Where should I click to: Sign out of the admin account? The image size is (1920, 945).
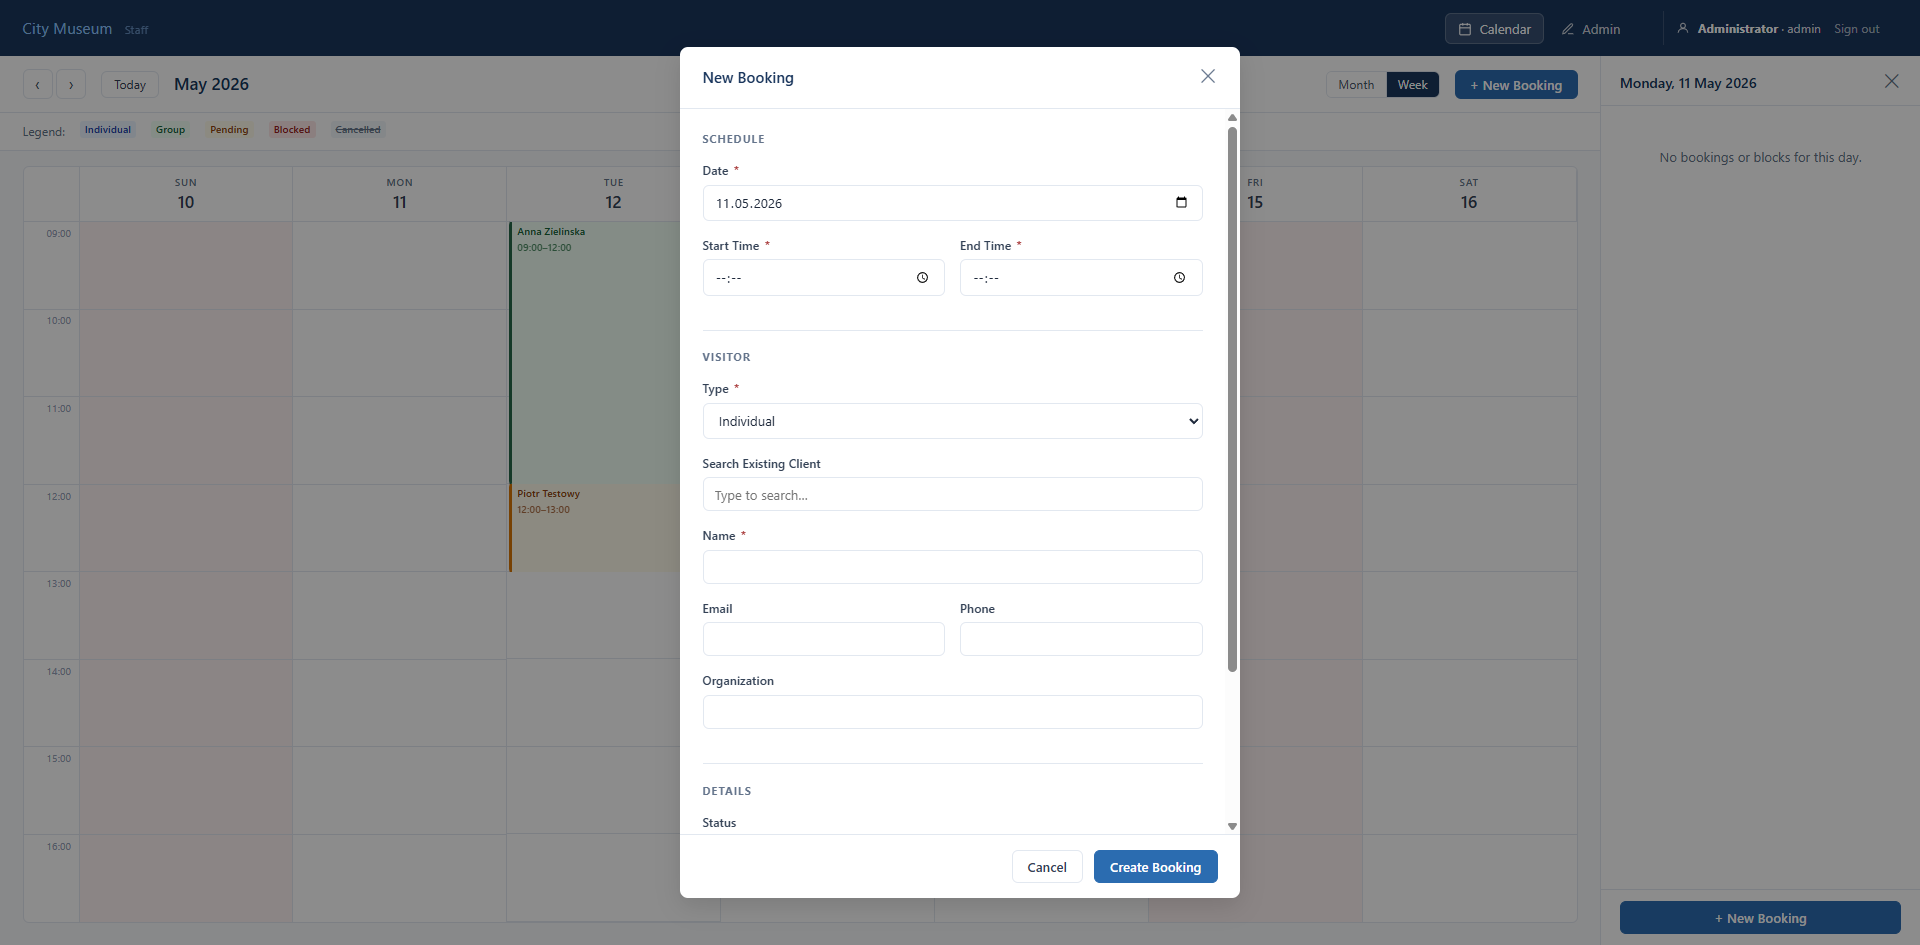pyautogui.click(x=1856, y=29)
